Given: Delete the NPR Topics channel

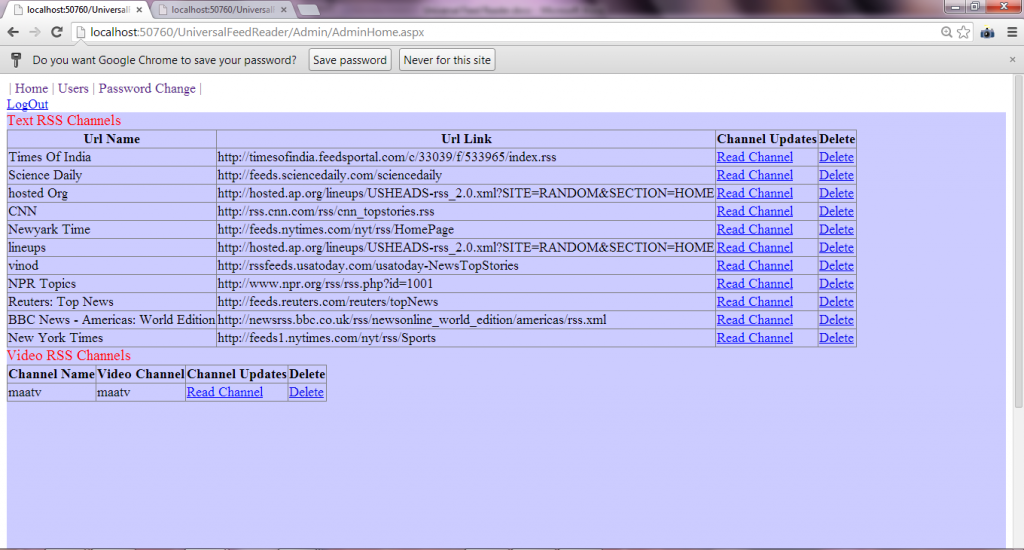Looking at the screenshot, I should (x=837, y=283).
